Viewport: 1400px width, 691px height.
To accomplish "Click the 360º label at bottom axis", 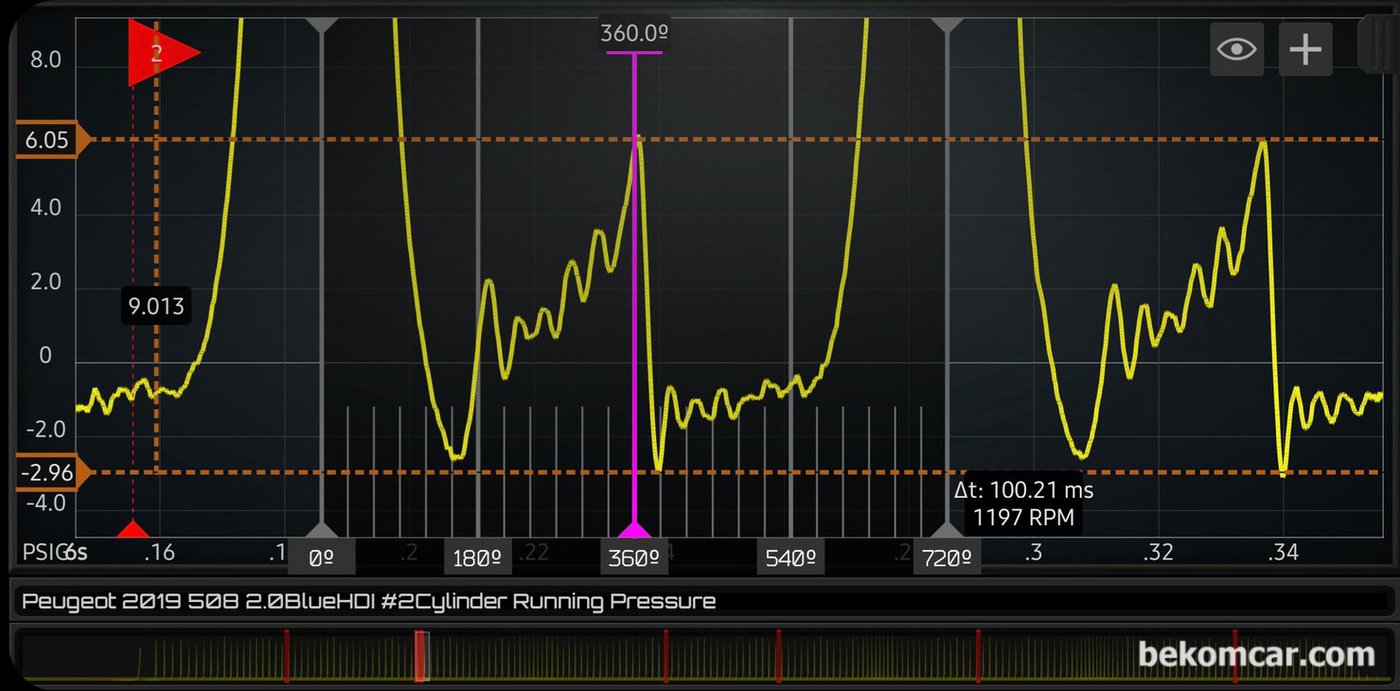I will tap(635, 558).
